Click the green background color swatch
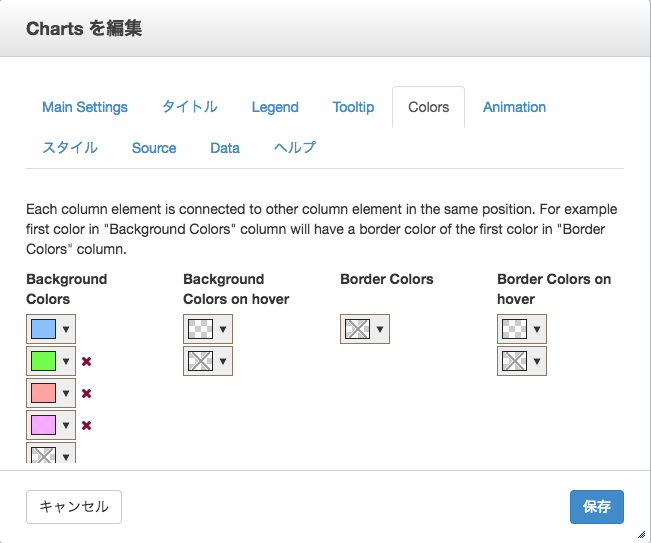This screenshot has height=543, width=651. point(44,361)
